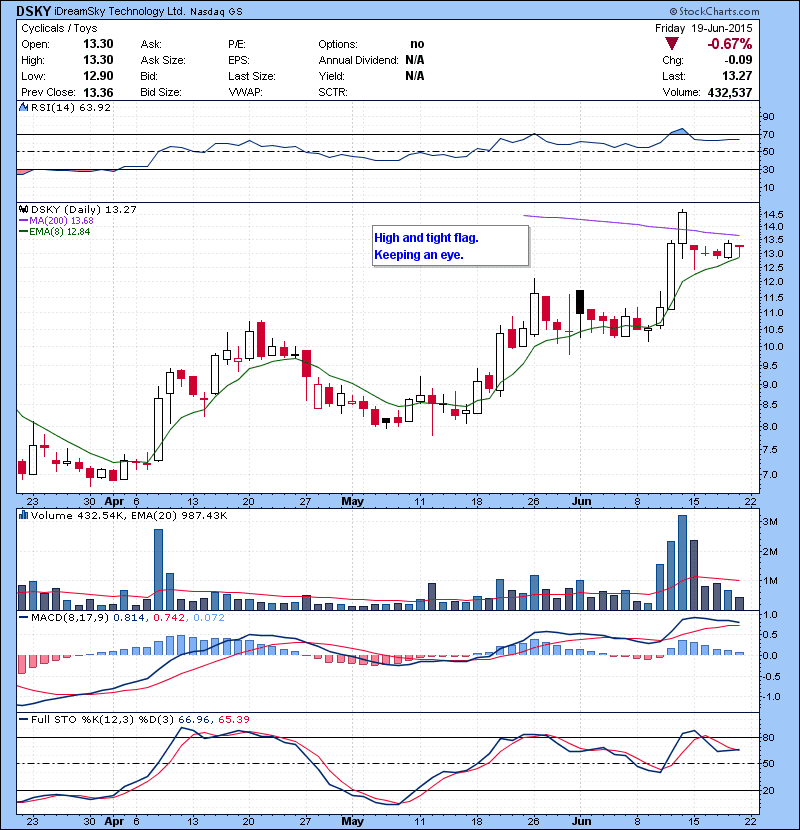The image size is (800, 830).
Task: Click the stochastic %D value 65.39
Action: pos(234,719)
